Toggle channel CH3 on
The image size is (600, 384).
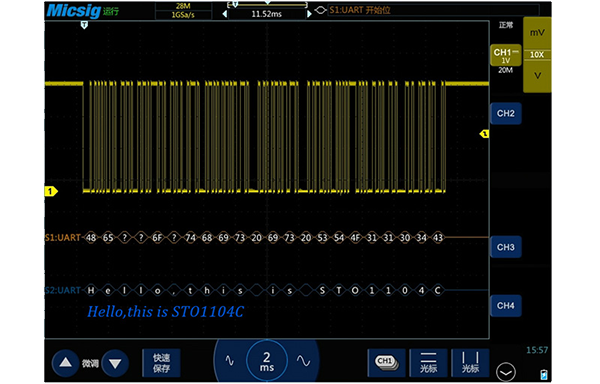coord(506,247)
